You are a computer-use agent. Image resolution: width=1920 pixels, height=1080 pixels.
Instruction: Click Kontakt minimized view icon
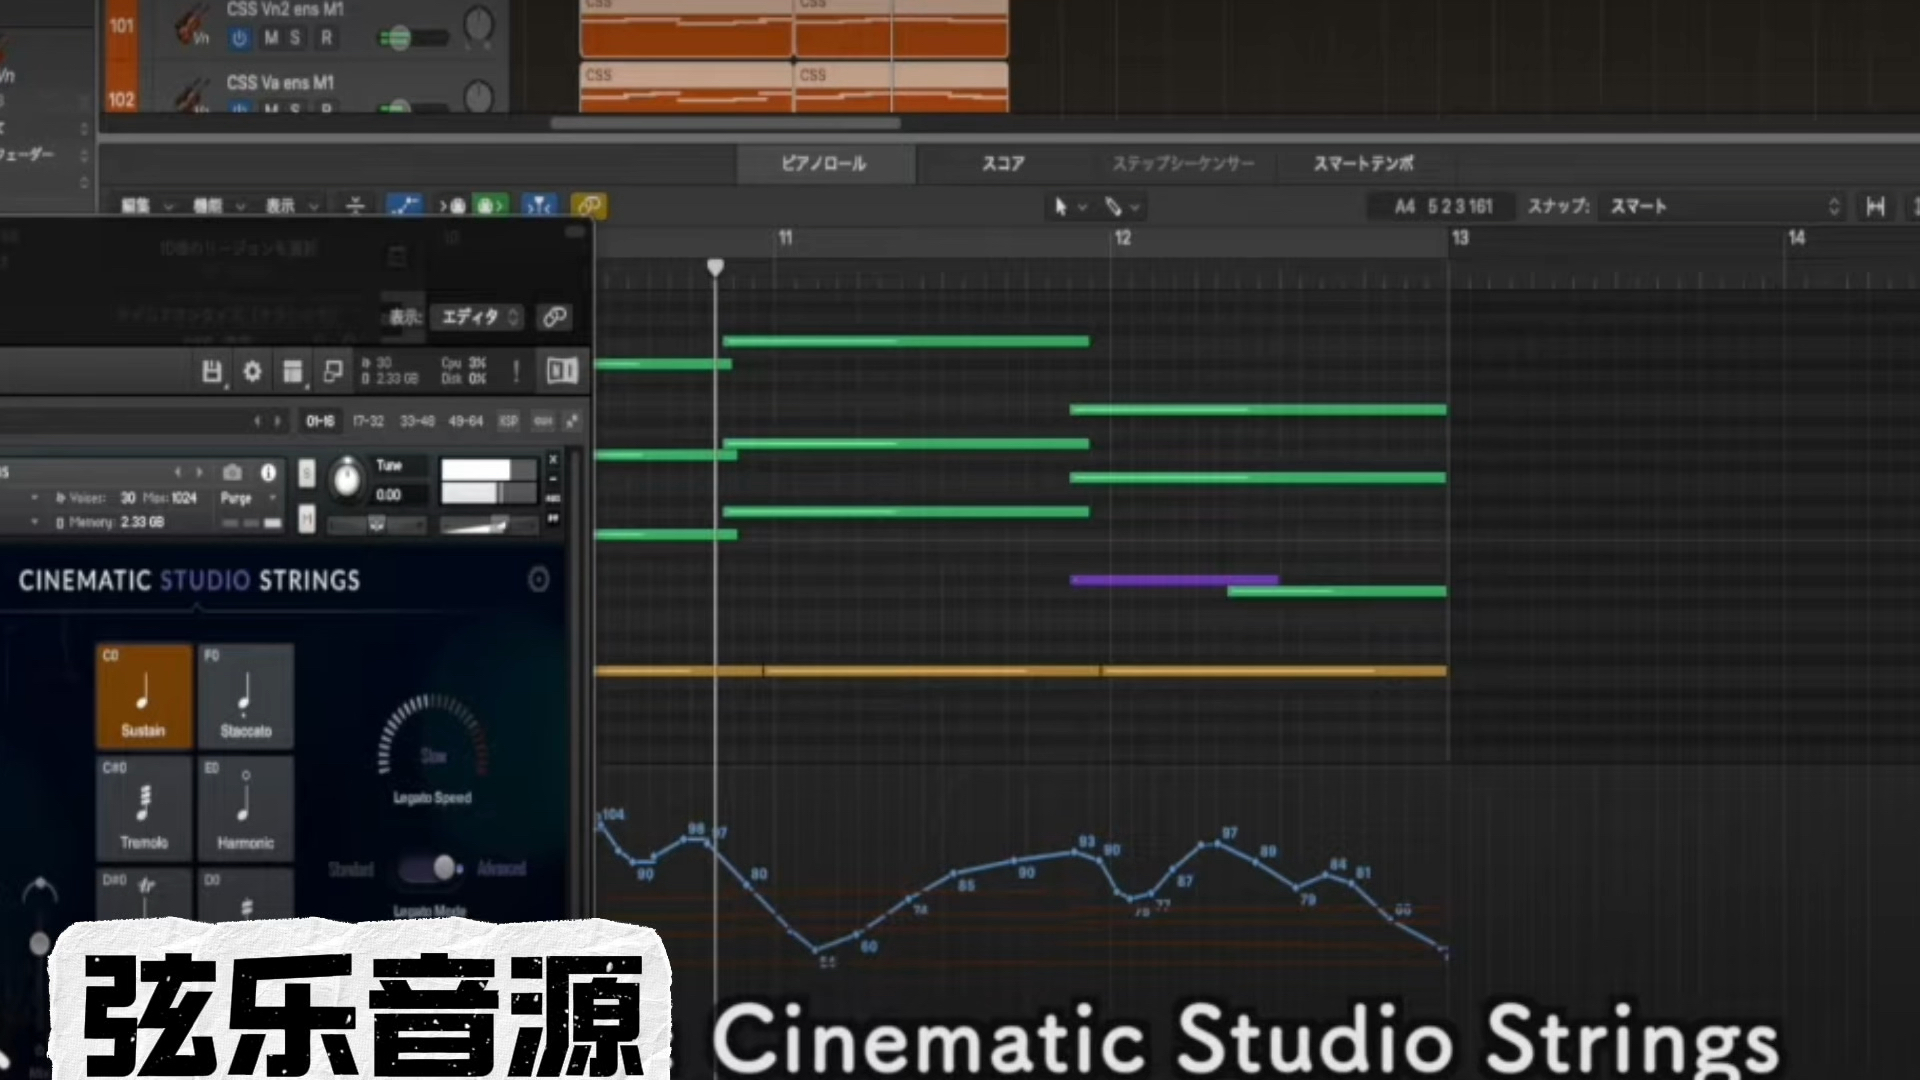(x=333, y=372)
